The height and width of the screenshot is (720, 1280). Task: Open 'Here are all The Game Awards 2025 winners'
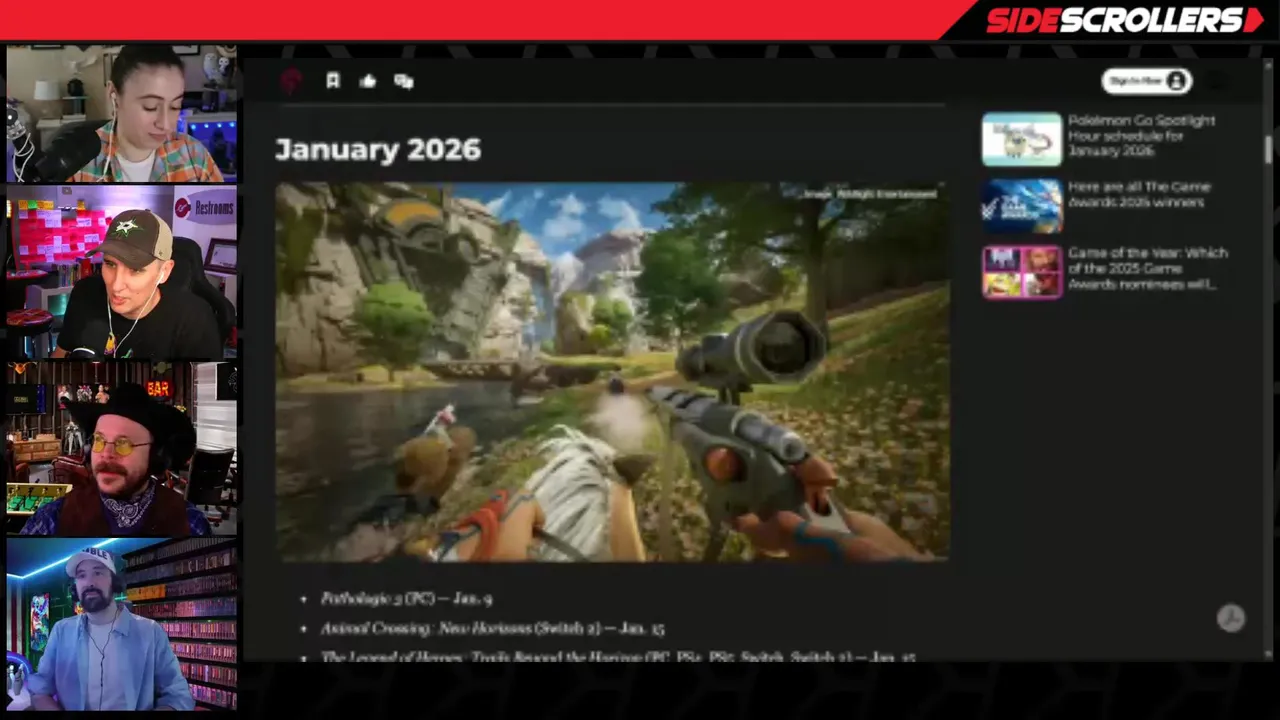point(1139,195)
